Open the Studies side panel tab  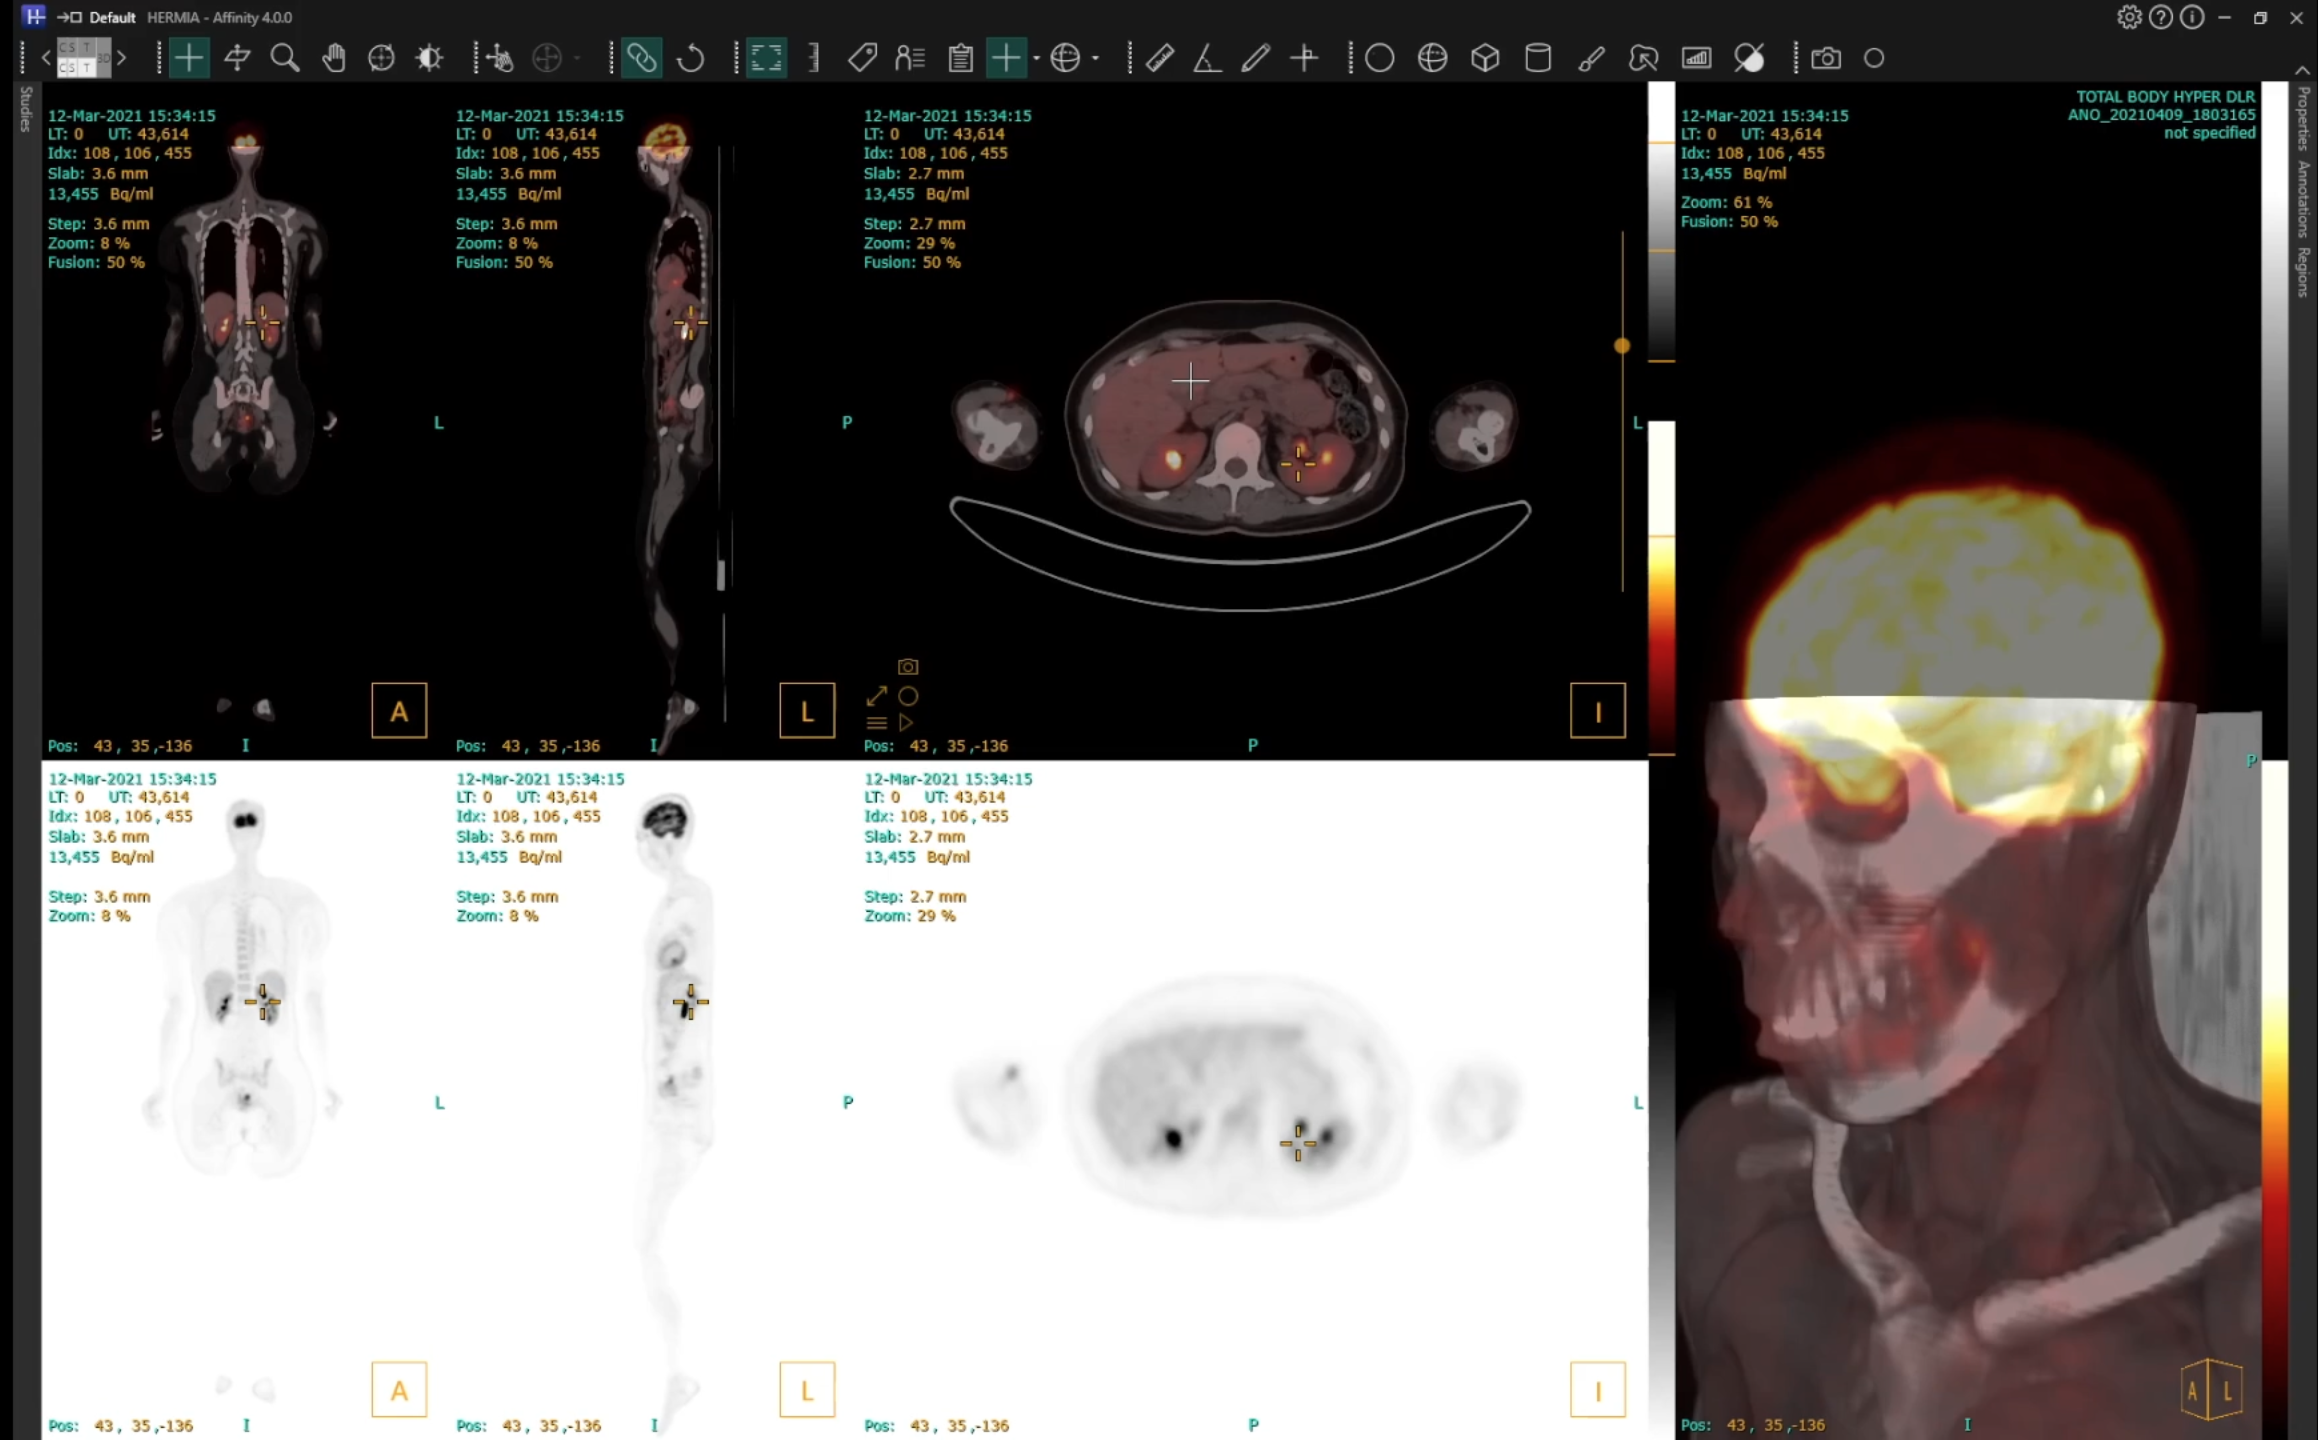click(x=26, y=109)
